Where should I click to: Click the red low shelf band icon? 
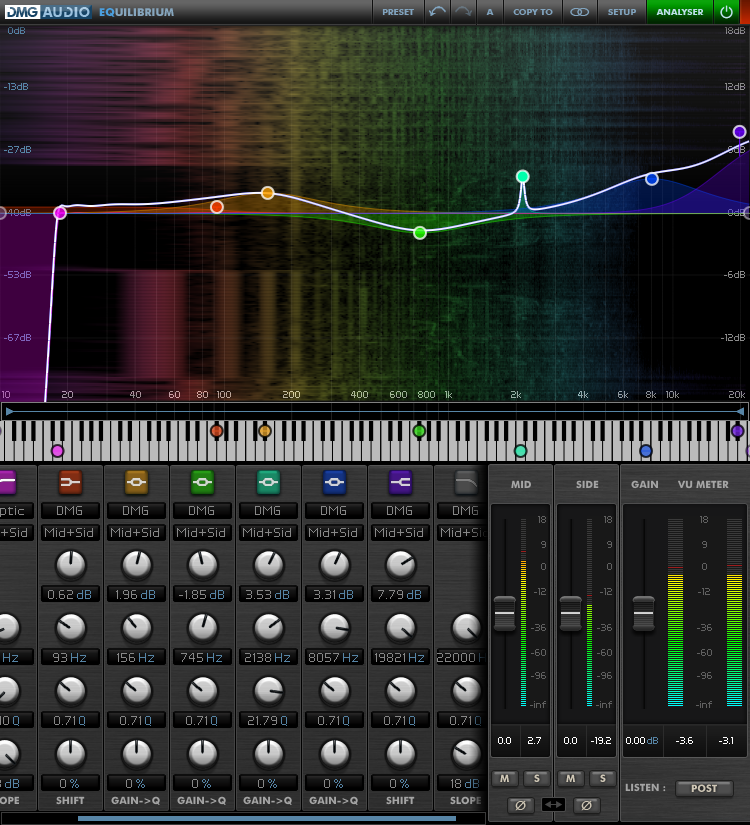click(x=70, y=484)
